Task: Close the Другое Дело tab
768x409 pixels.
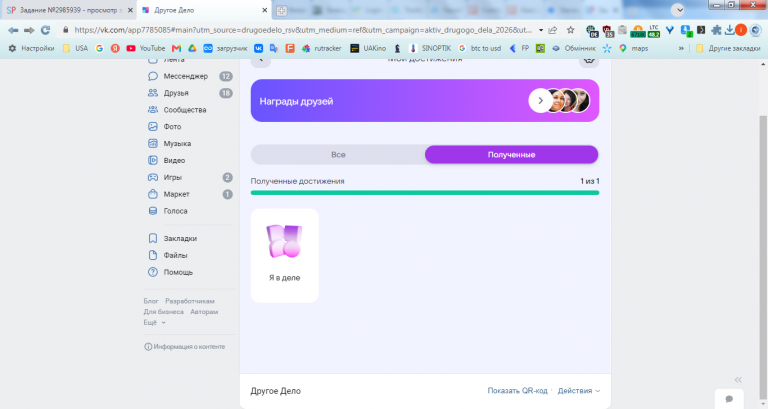Action: (264, 10)
